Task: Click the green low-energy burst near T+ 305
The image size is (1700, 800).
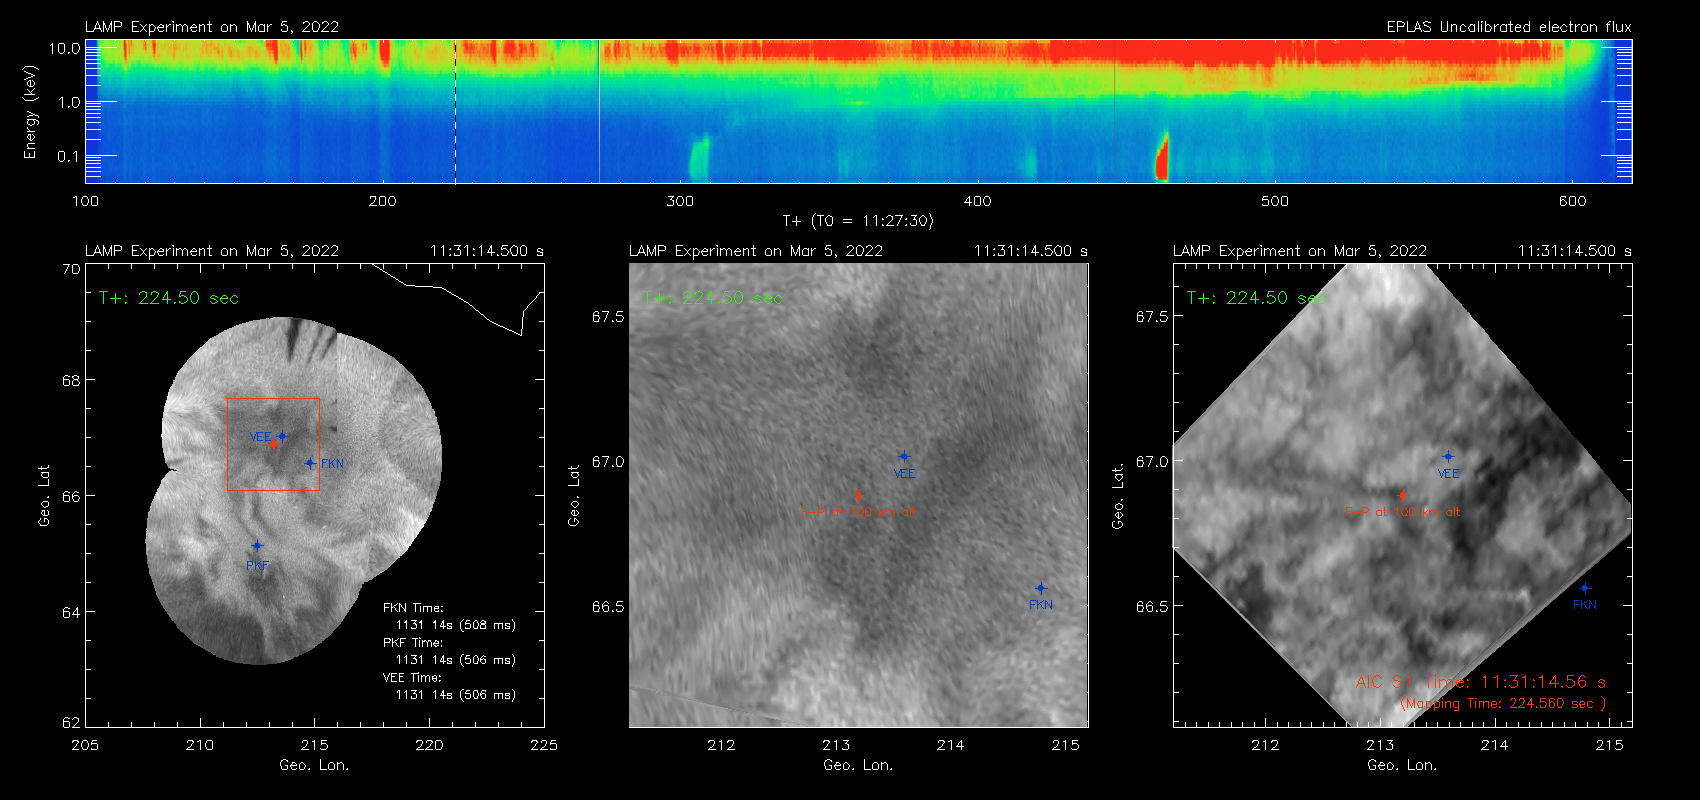Action: pos(699,158)
